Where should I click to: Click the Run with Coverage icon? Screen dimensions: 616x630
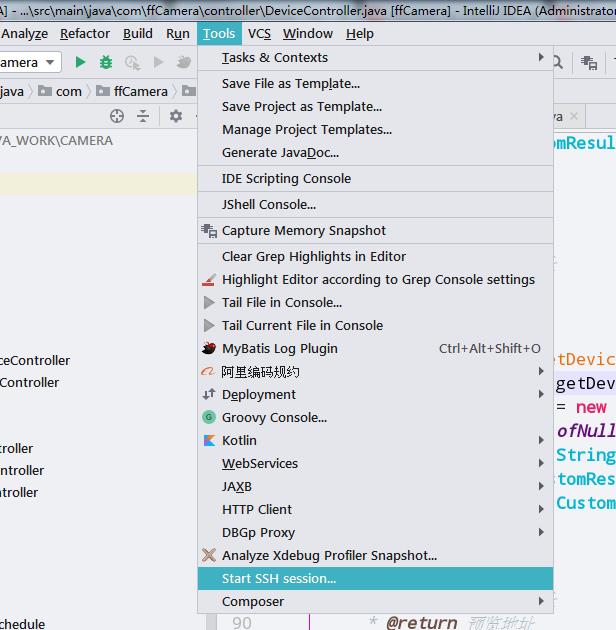pos(131,62)
